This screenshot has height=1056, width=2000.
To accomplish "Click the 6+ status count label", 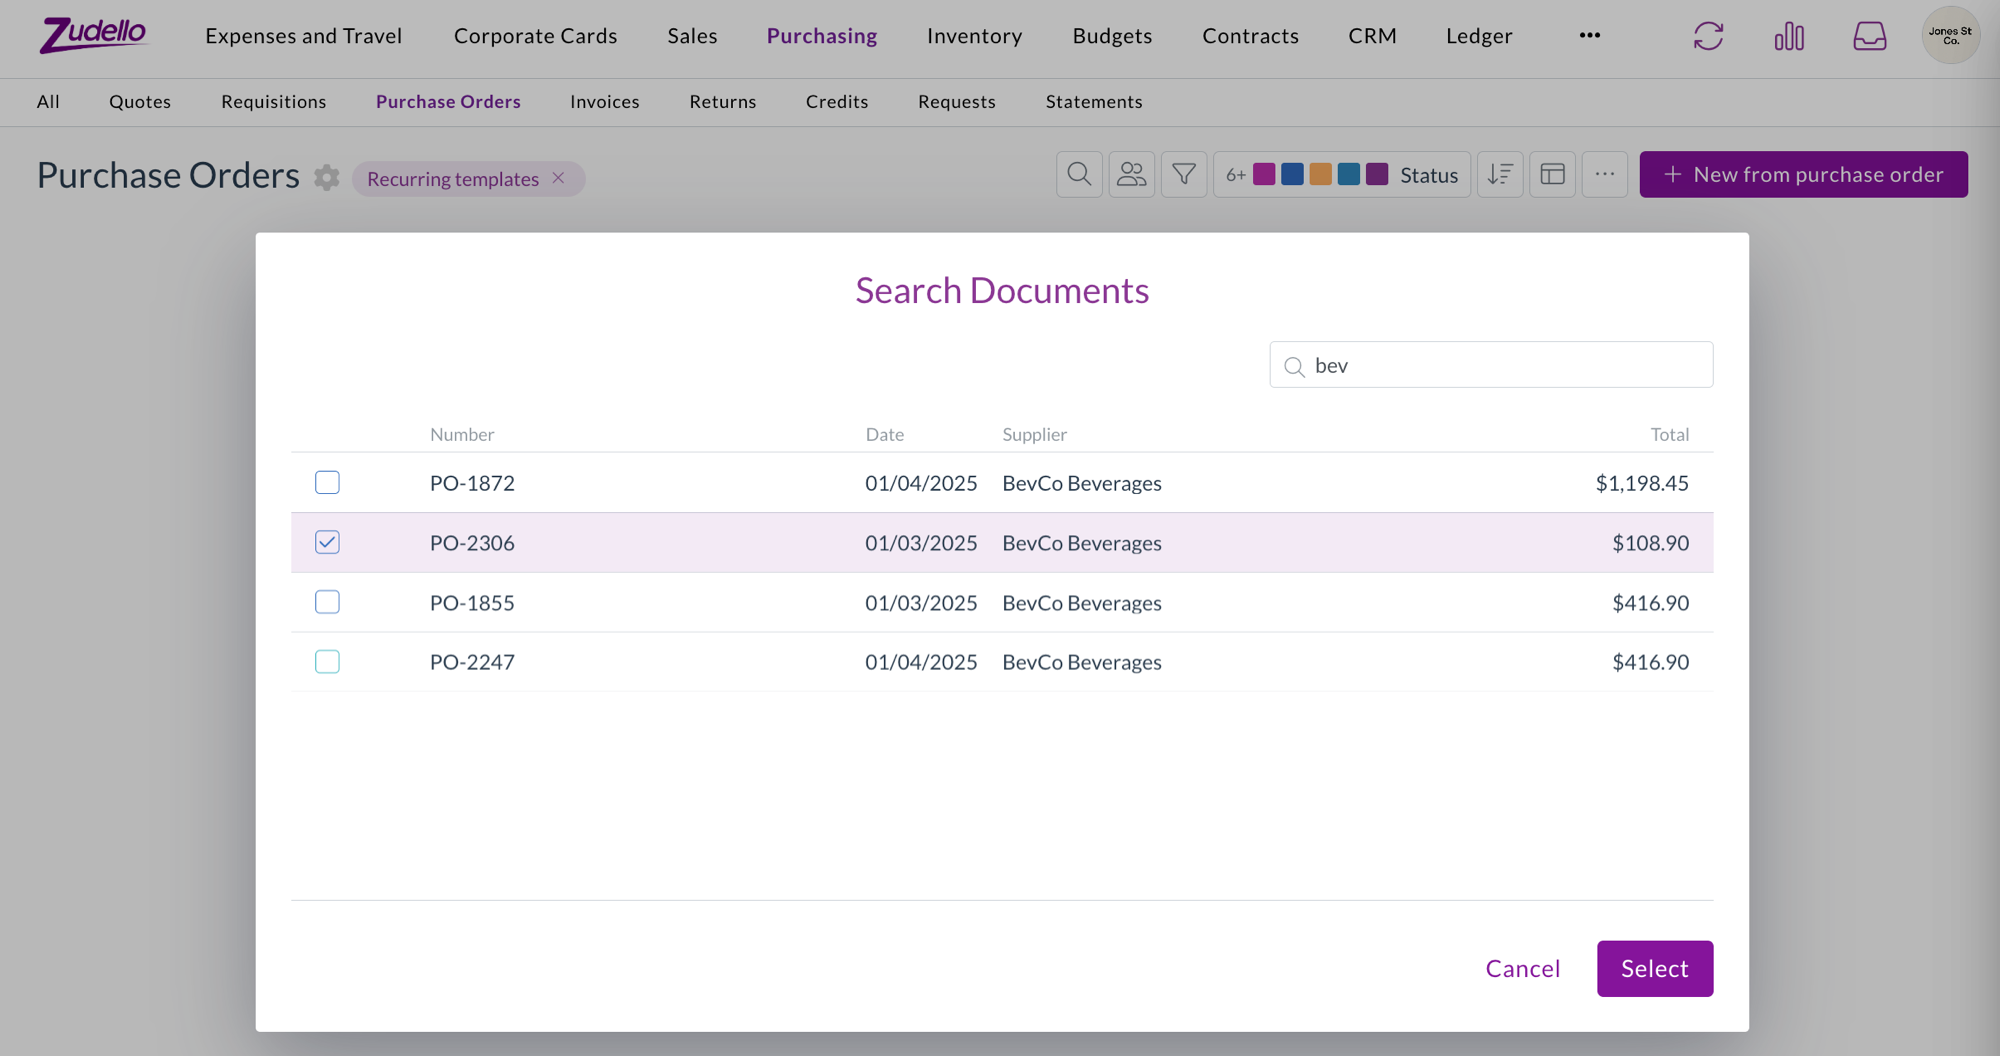I will (1235, 175).
